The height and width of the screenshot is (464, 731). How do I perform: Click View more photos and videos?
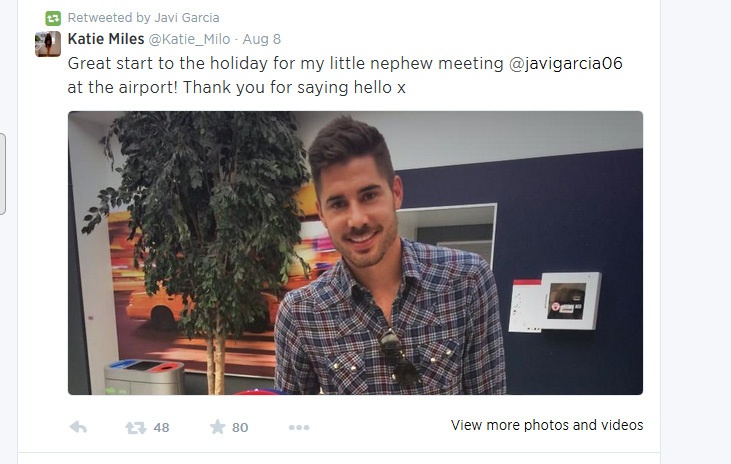click(547, 425)
